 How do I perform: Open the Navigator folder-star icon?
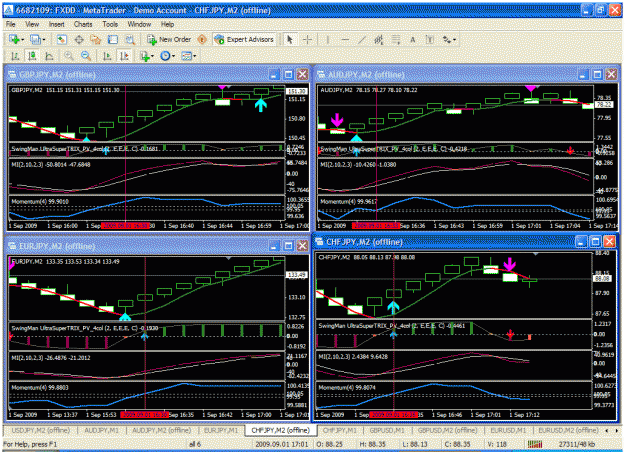coord(96,39)
